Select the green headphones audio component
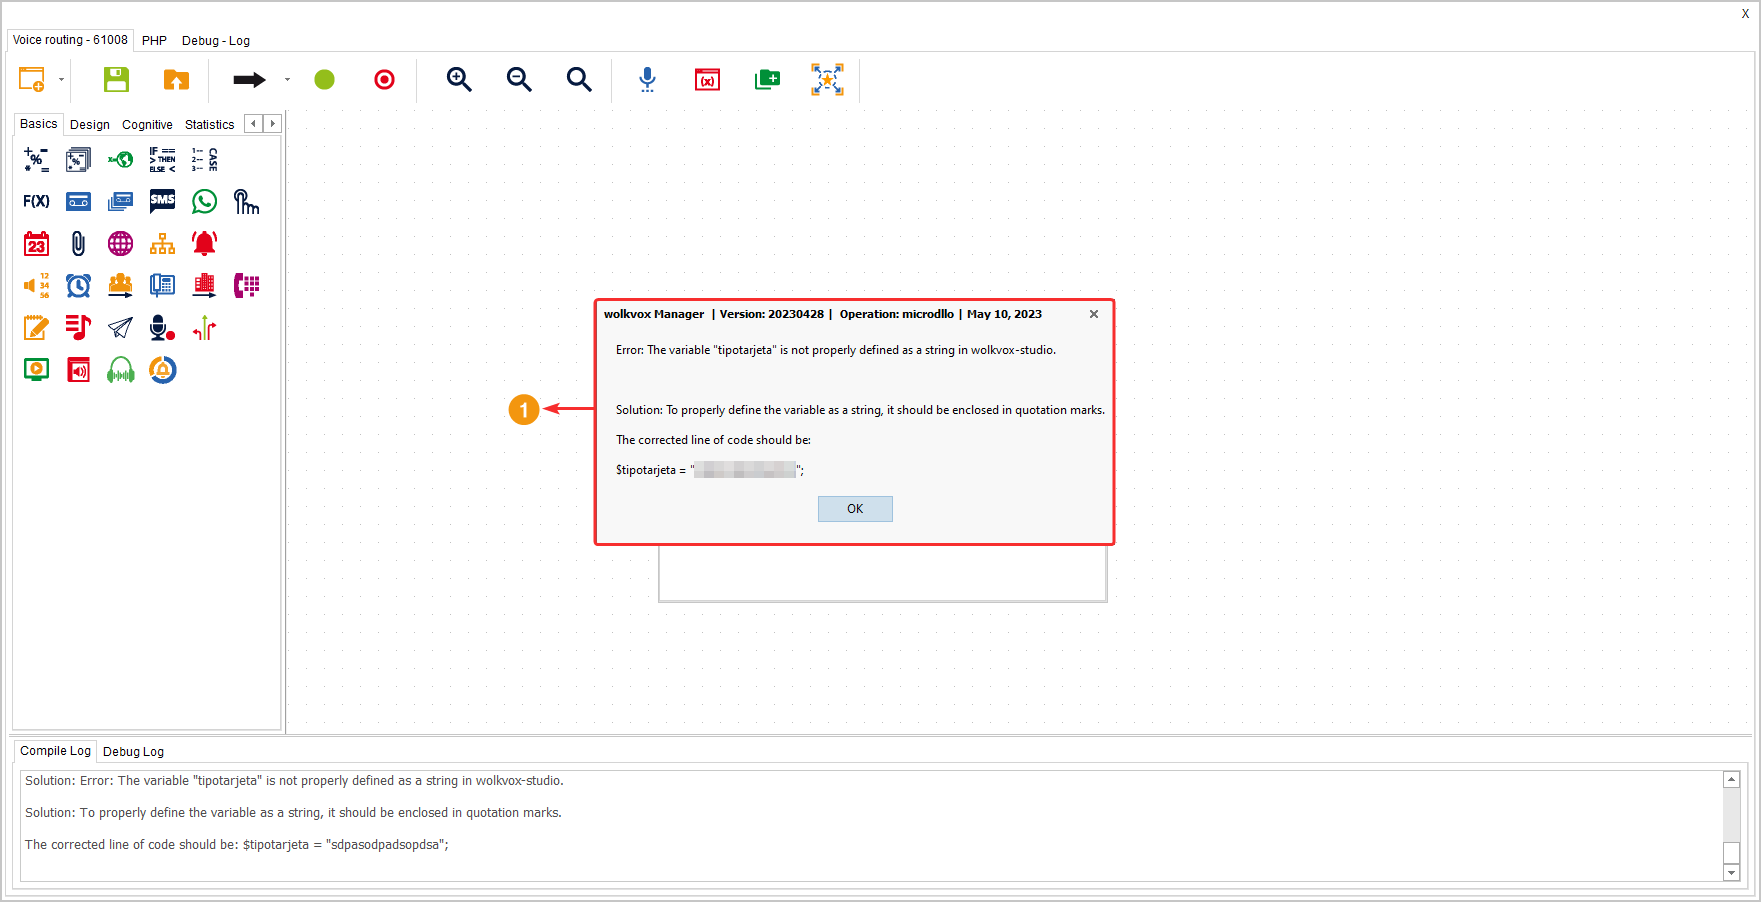This screenshot has height=902, width=1761. [120, 370]
